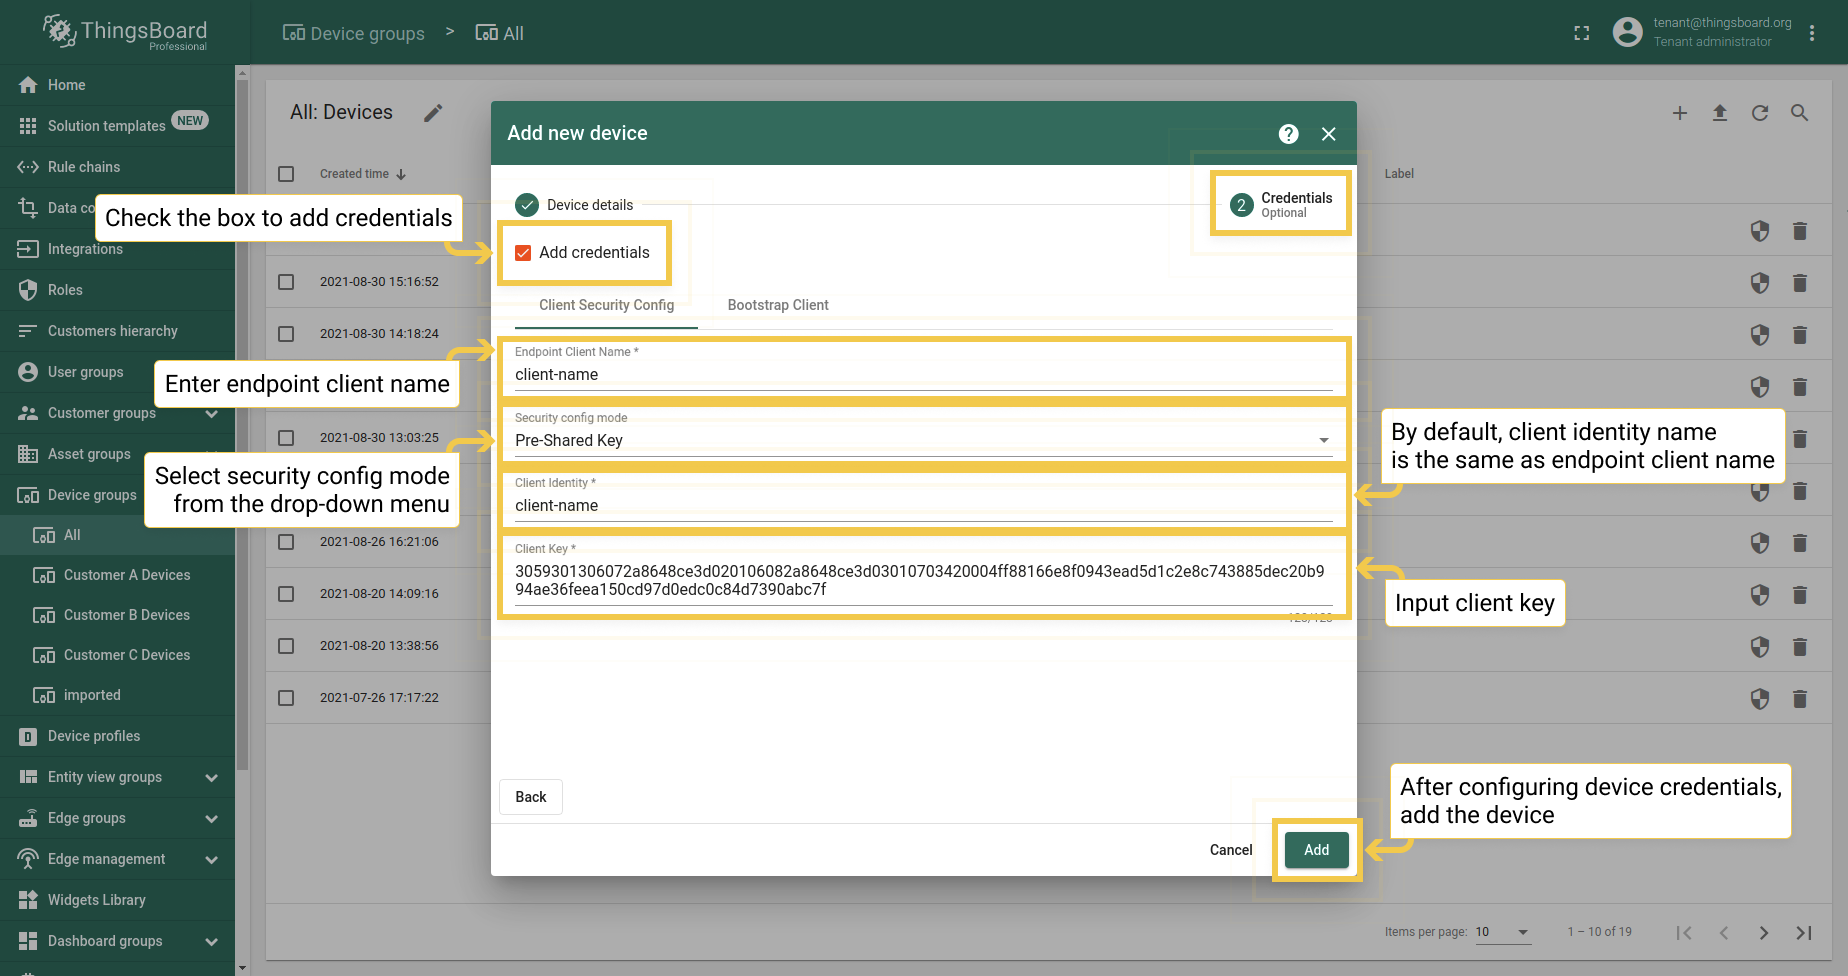Screen dimensions: 1848x976
Task: Select the 2021-08-30 14:18:24 row checkbox
Action: pyautogui.click(x=286, y=334)
